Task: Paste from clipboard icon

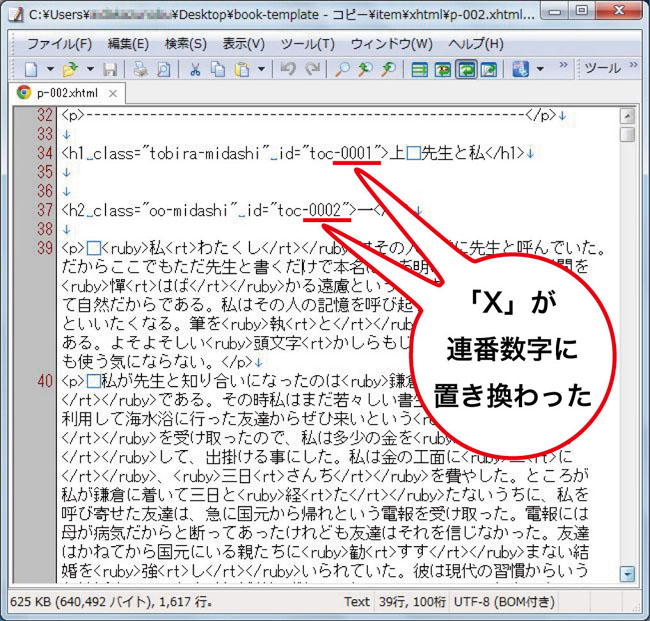Action: (x=242, y=69)
